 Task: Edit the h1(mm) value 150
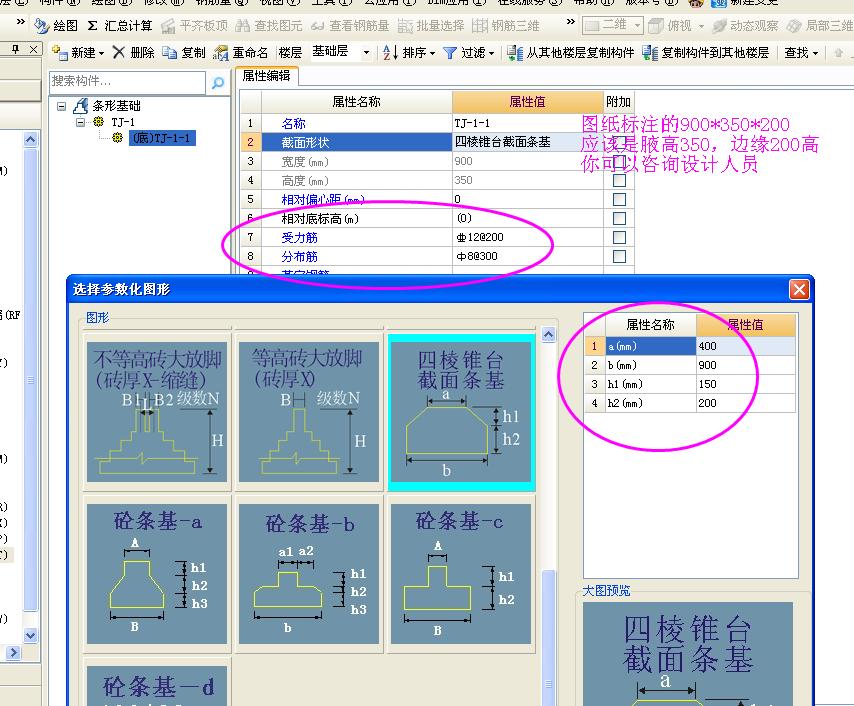point(746,384)
